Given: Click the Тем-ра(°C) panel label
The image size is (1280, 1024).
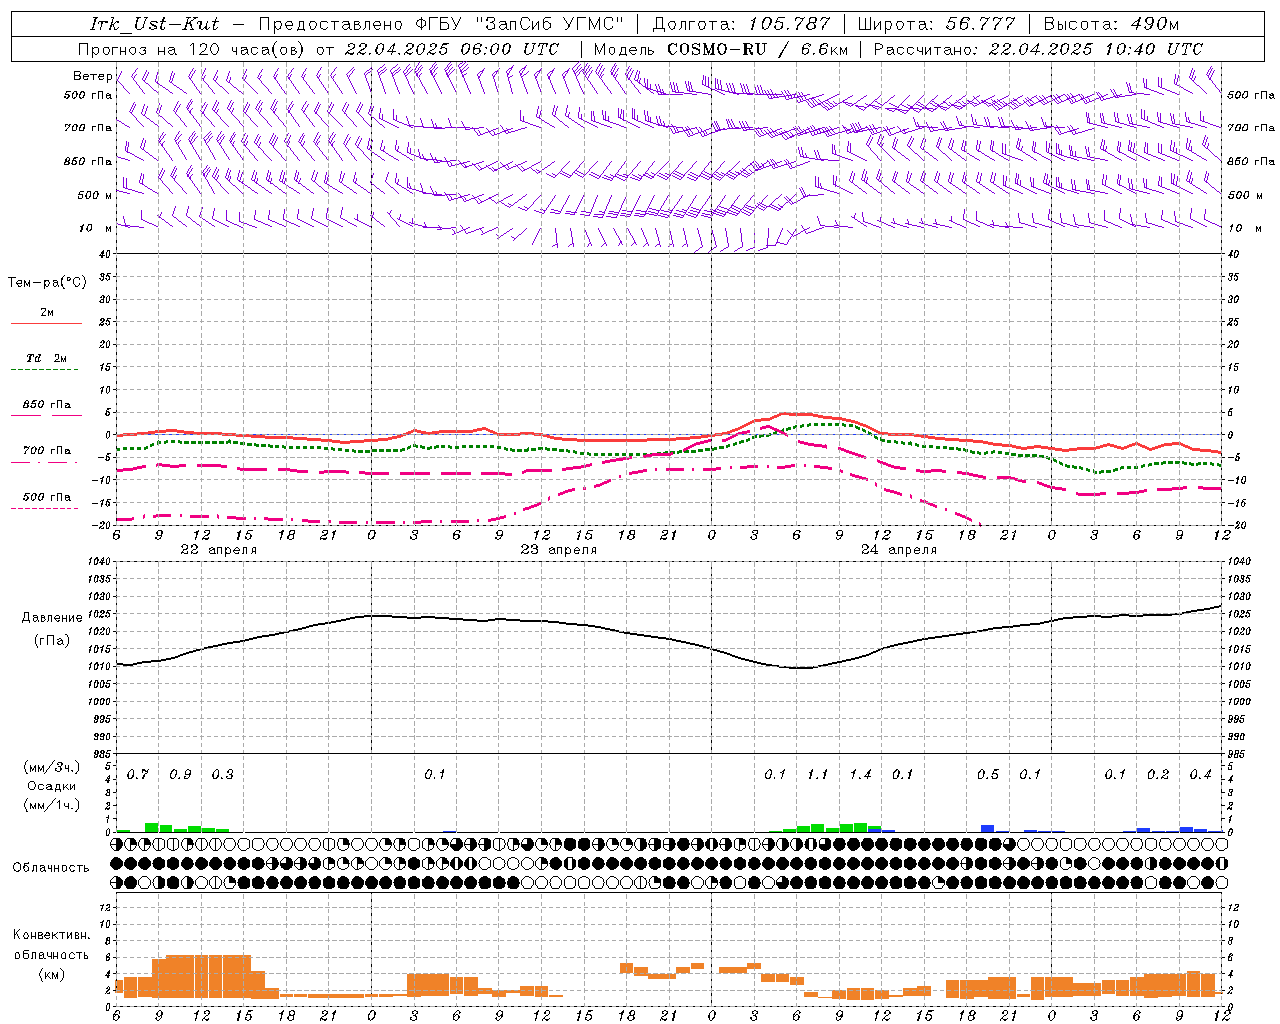Looking at the screenshot, I should tap(47, 283).
